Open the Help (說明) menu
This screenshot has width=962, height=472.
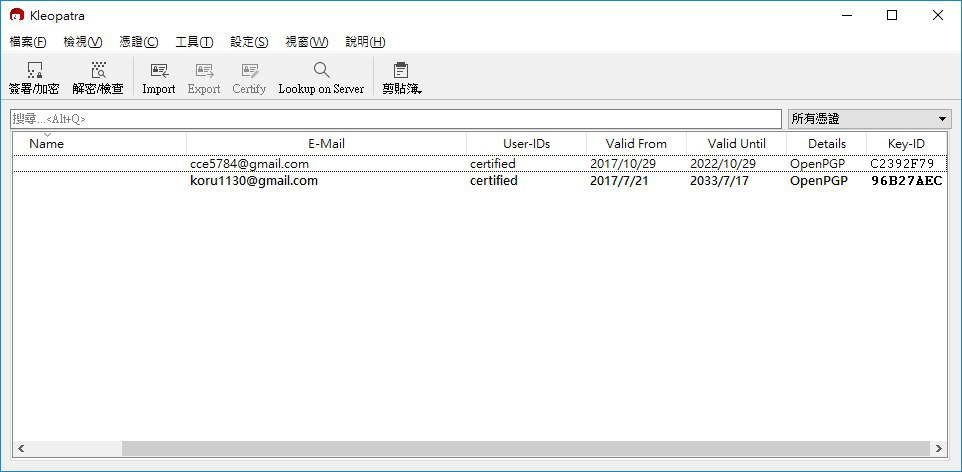pyautogui.click(x=365, y=42)
